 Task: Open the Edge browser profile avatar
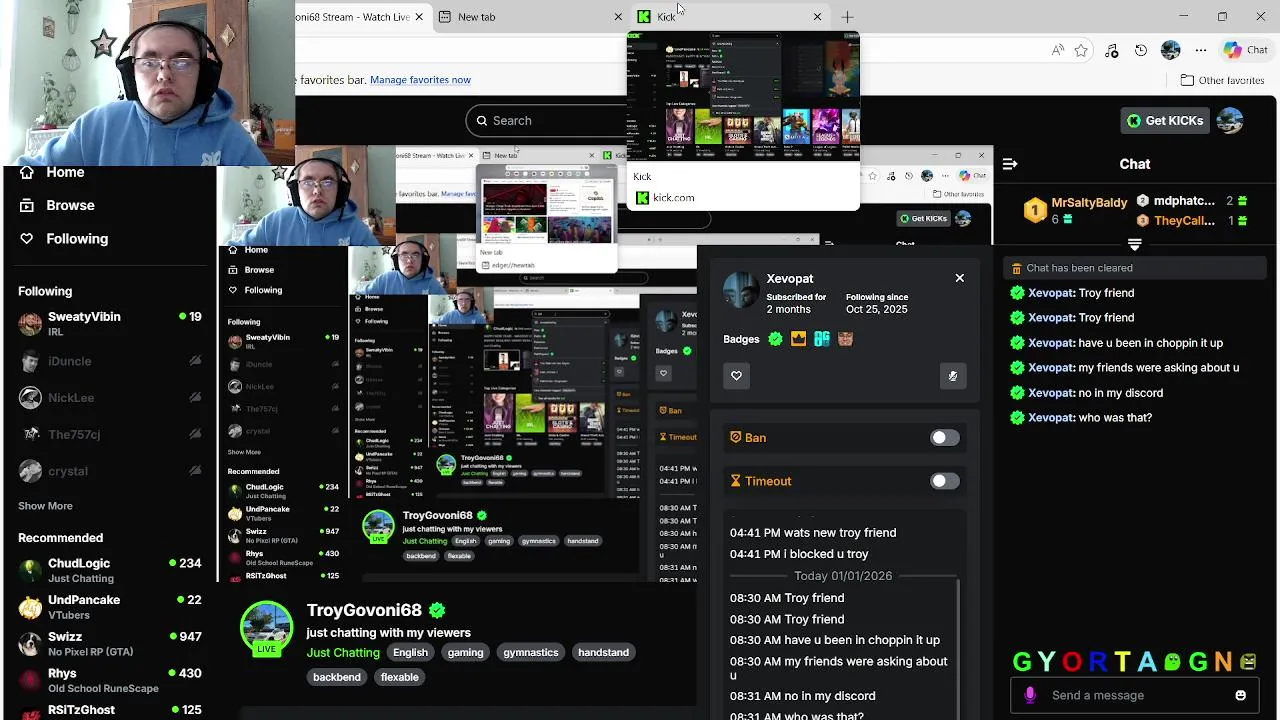1170,50
